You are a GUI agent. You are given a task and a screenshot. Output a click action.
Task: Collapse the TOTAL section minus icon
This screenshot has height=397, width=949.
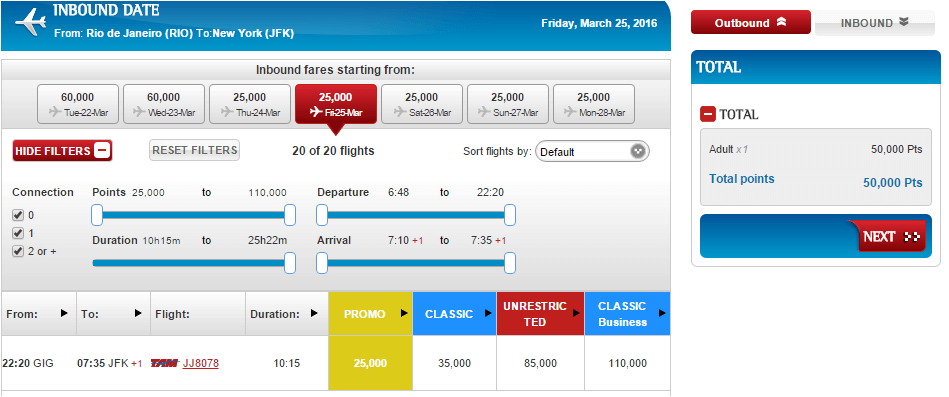point(708,114)
